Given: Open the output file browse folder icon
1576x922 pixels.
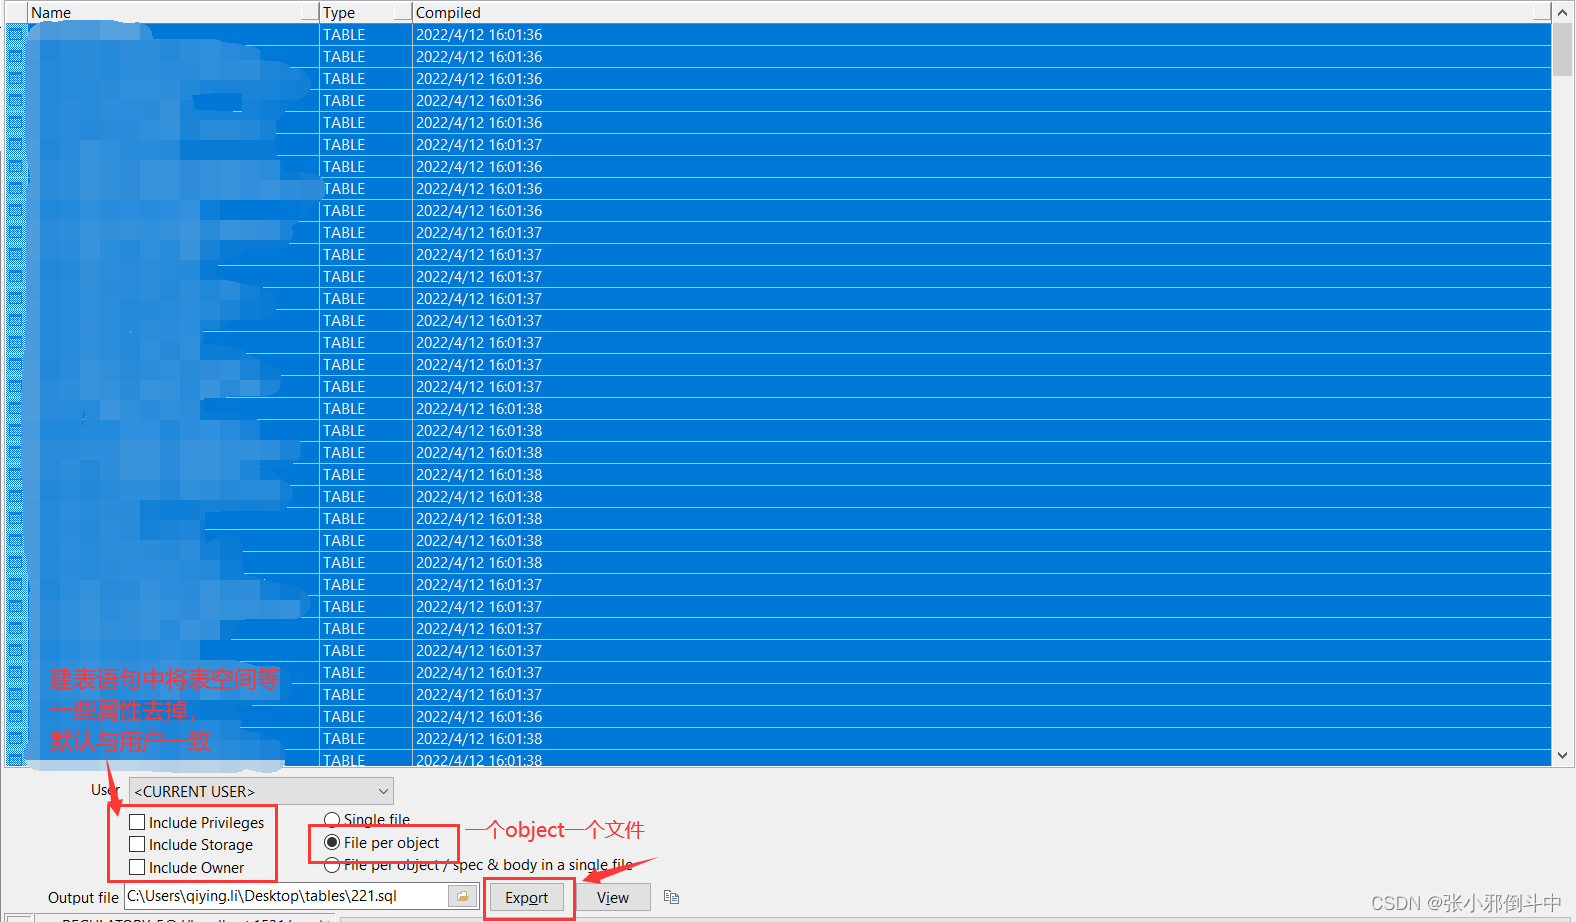Looking at the screenshot, I should 462,896.
